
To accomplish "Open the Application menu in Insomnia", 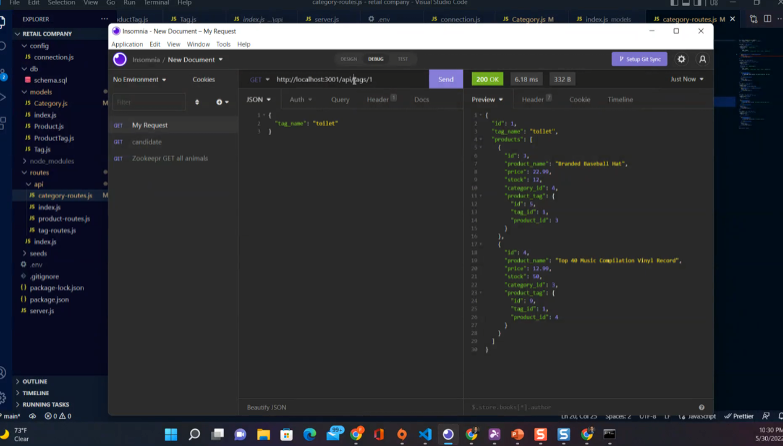I will pos(127,44).
